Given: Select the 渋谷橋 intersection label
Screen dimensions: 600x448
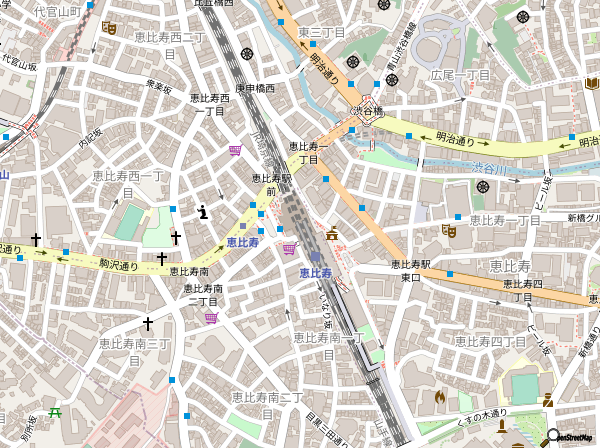Looking at the screenshot, I should pos(367,111).
